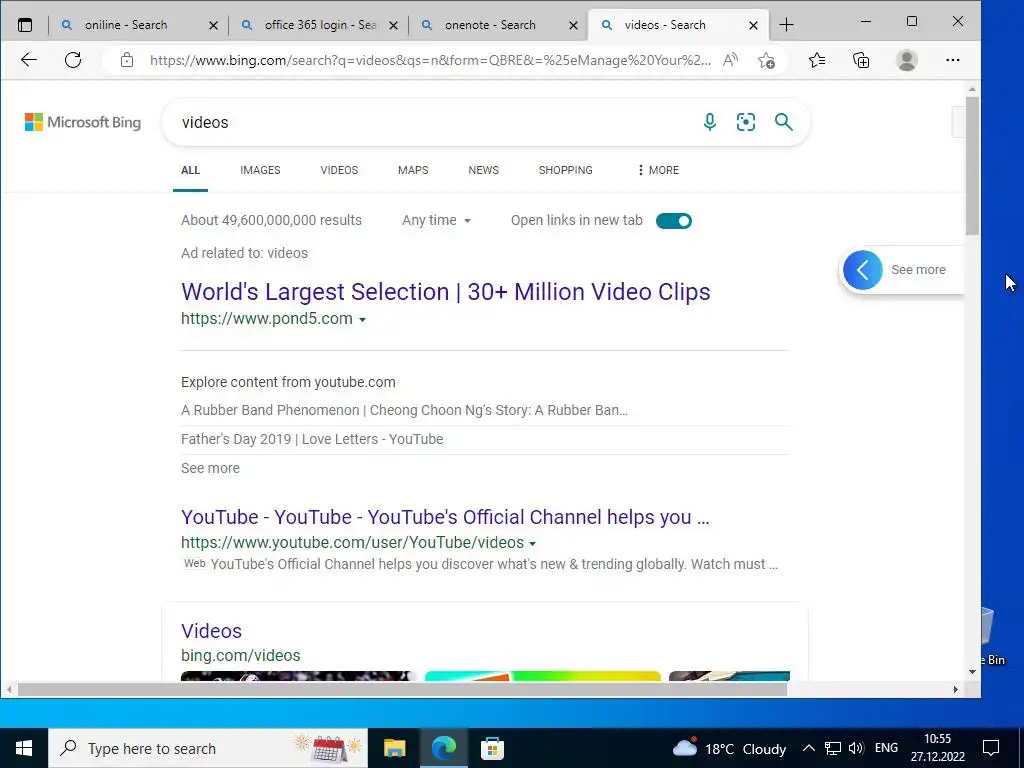Open the tab actions menu icon
The width and height of the screenshot is (1024, 768).
[25, 25]
